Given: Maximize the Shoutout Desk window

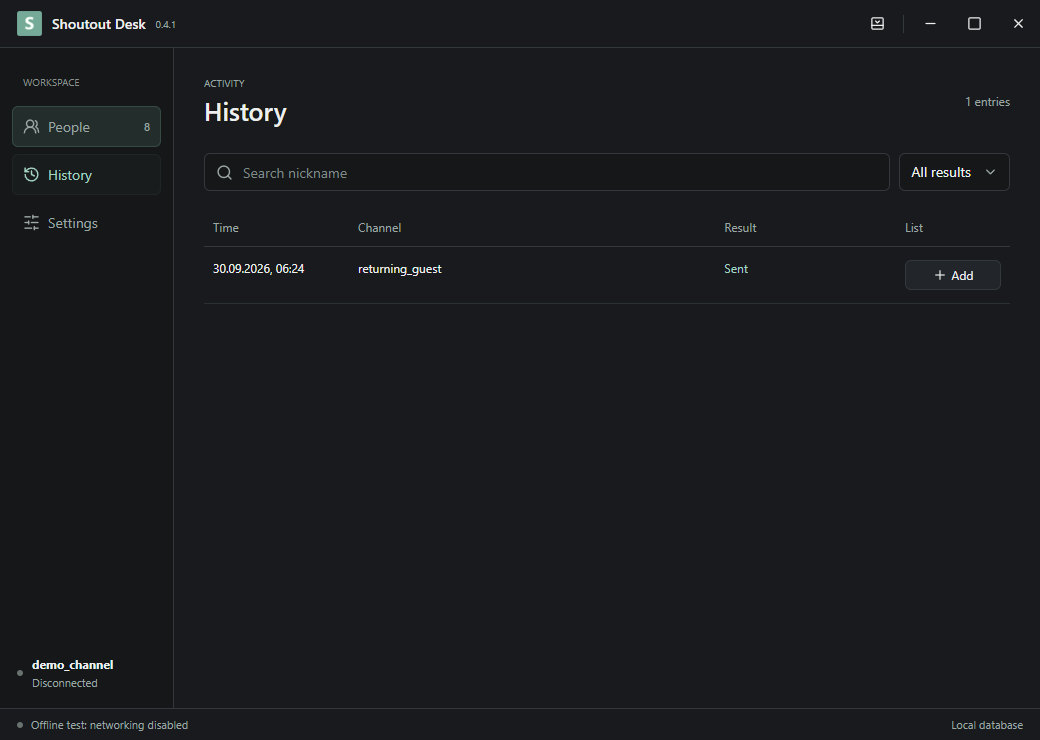Looking at the screenshot, I should (974, 24).
